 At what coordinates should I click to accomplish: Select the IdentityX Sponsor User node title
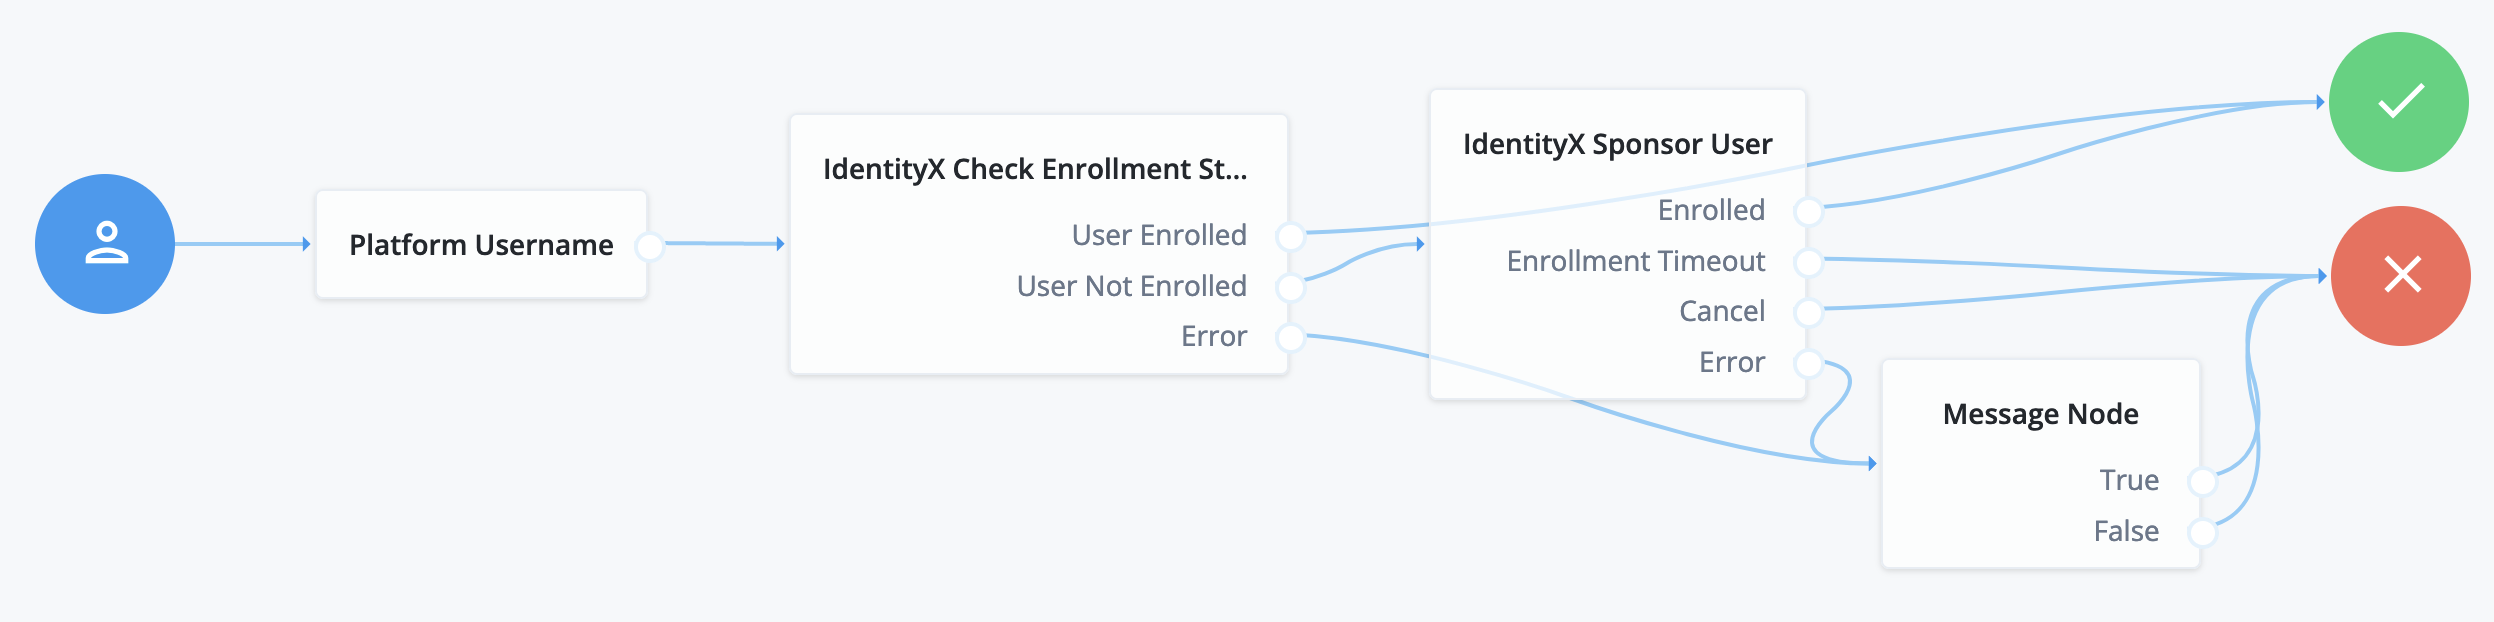(1617, 144)
